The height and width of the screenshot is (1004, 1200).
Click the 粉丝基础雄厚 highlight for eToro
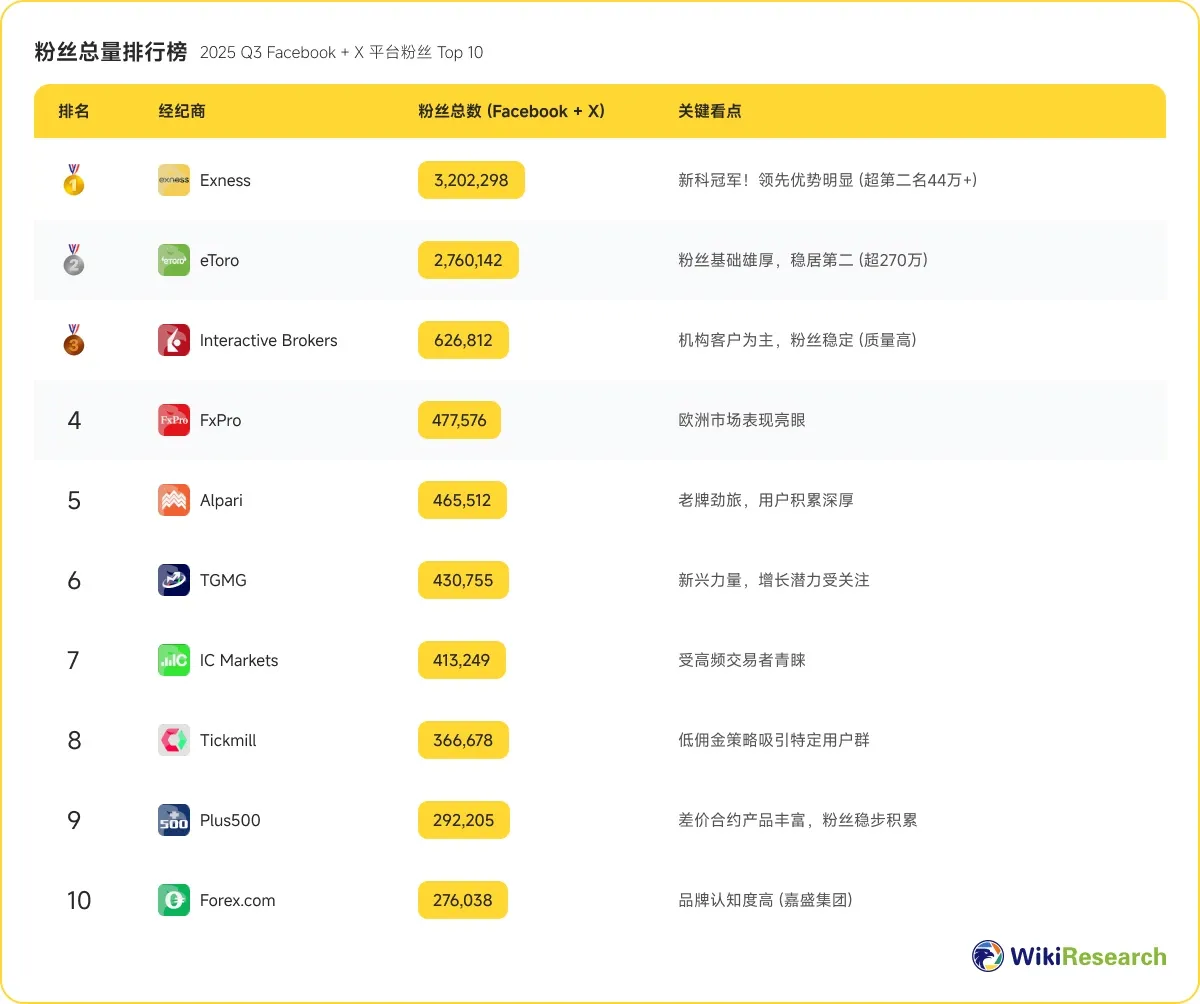coord(803,260)
